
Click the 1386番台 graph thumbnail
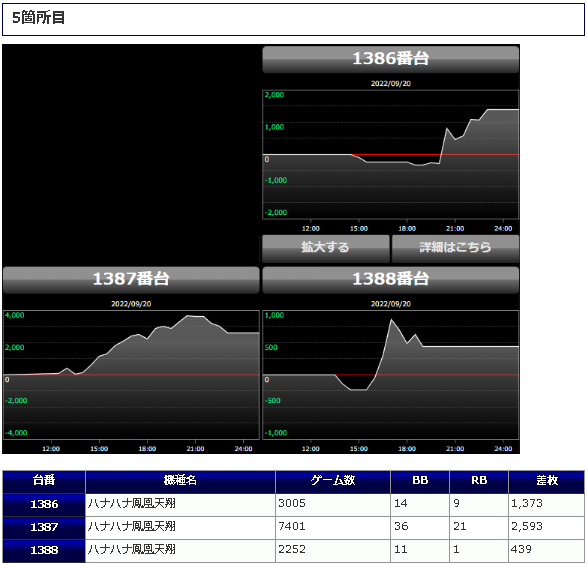click(x=390, y=155)
